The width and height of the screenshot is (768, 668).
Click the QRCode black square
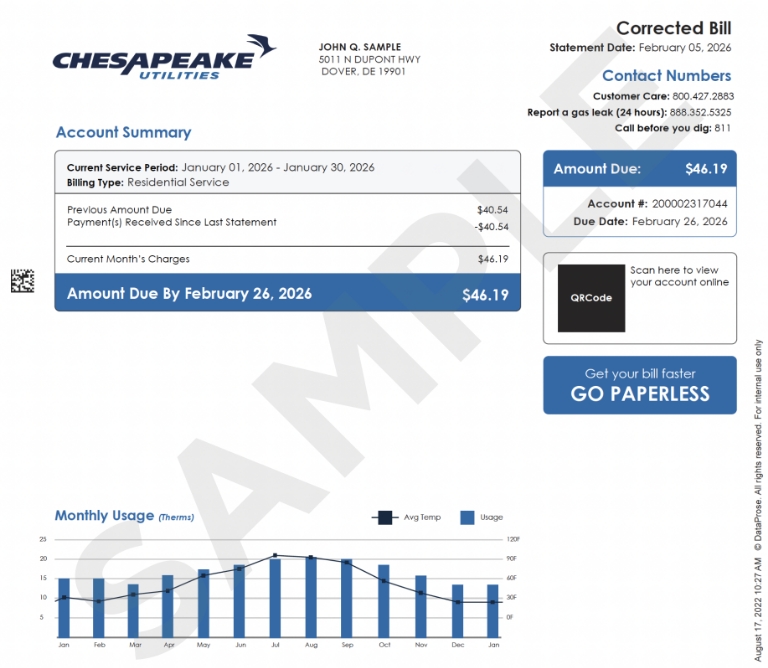pos(591,298)
